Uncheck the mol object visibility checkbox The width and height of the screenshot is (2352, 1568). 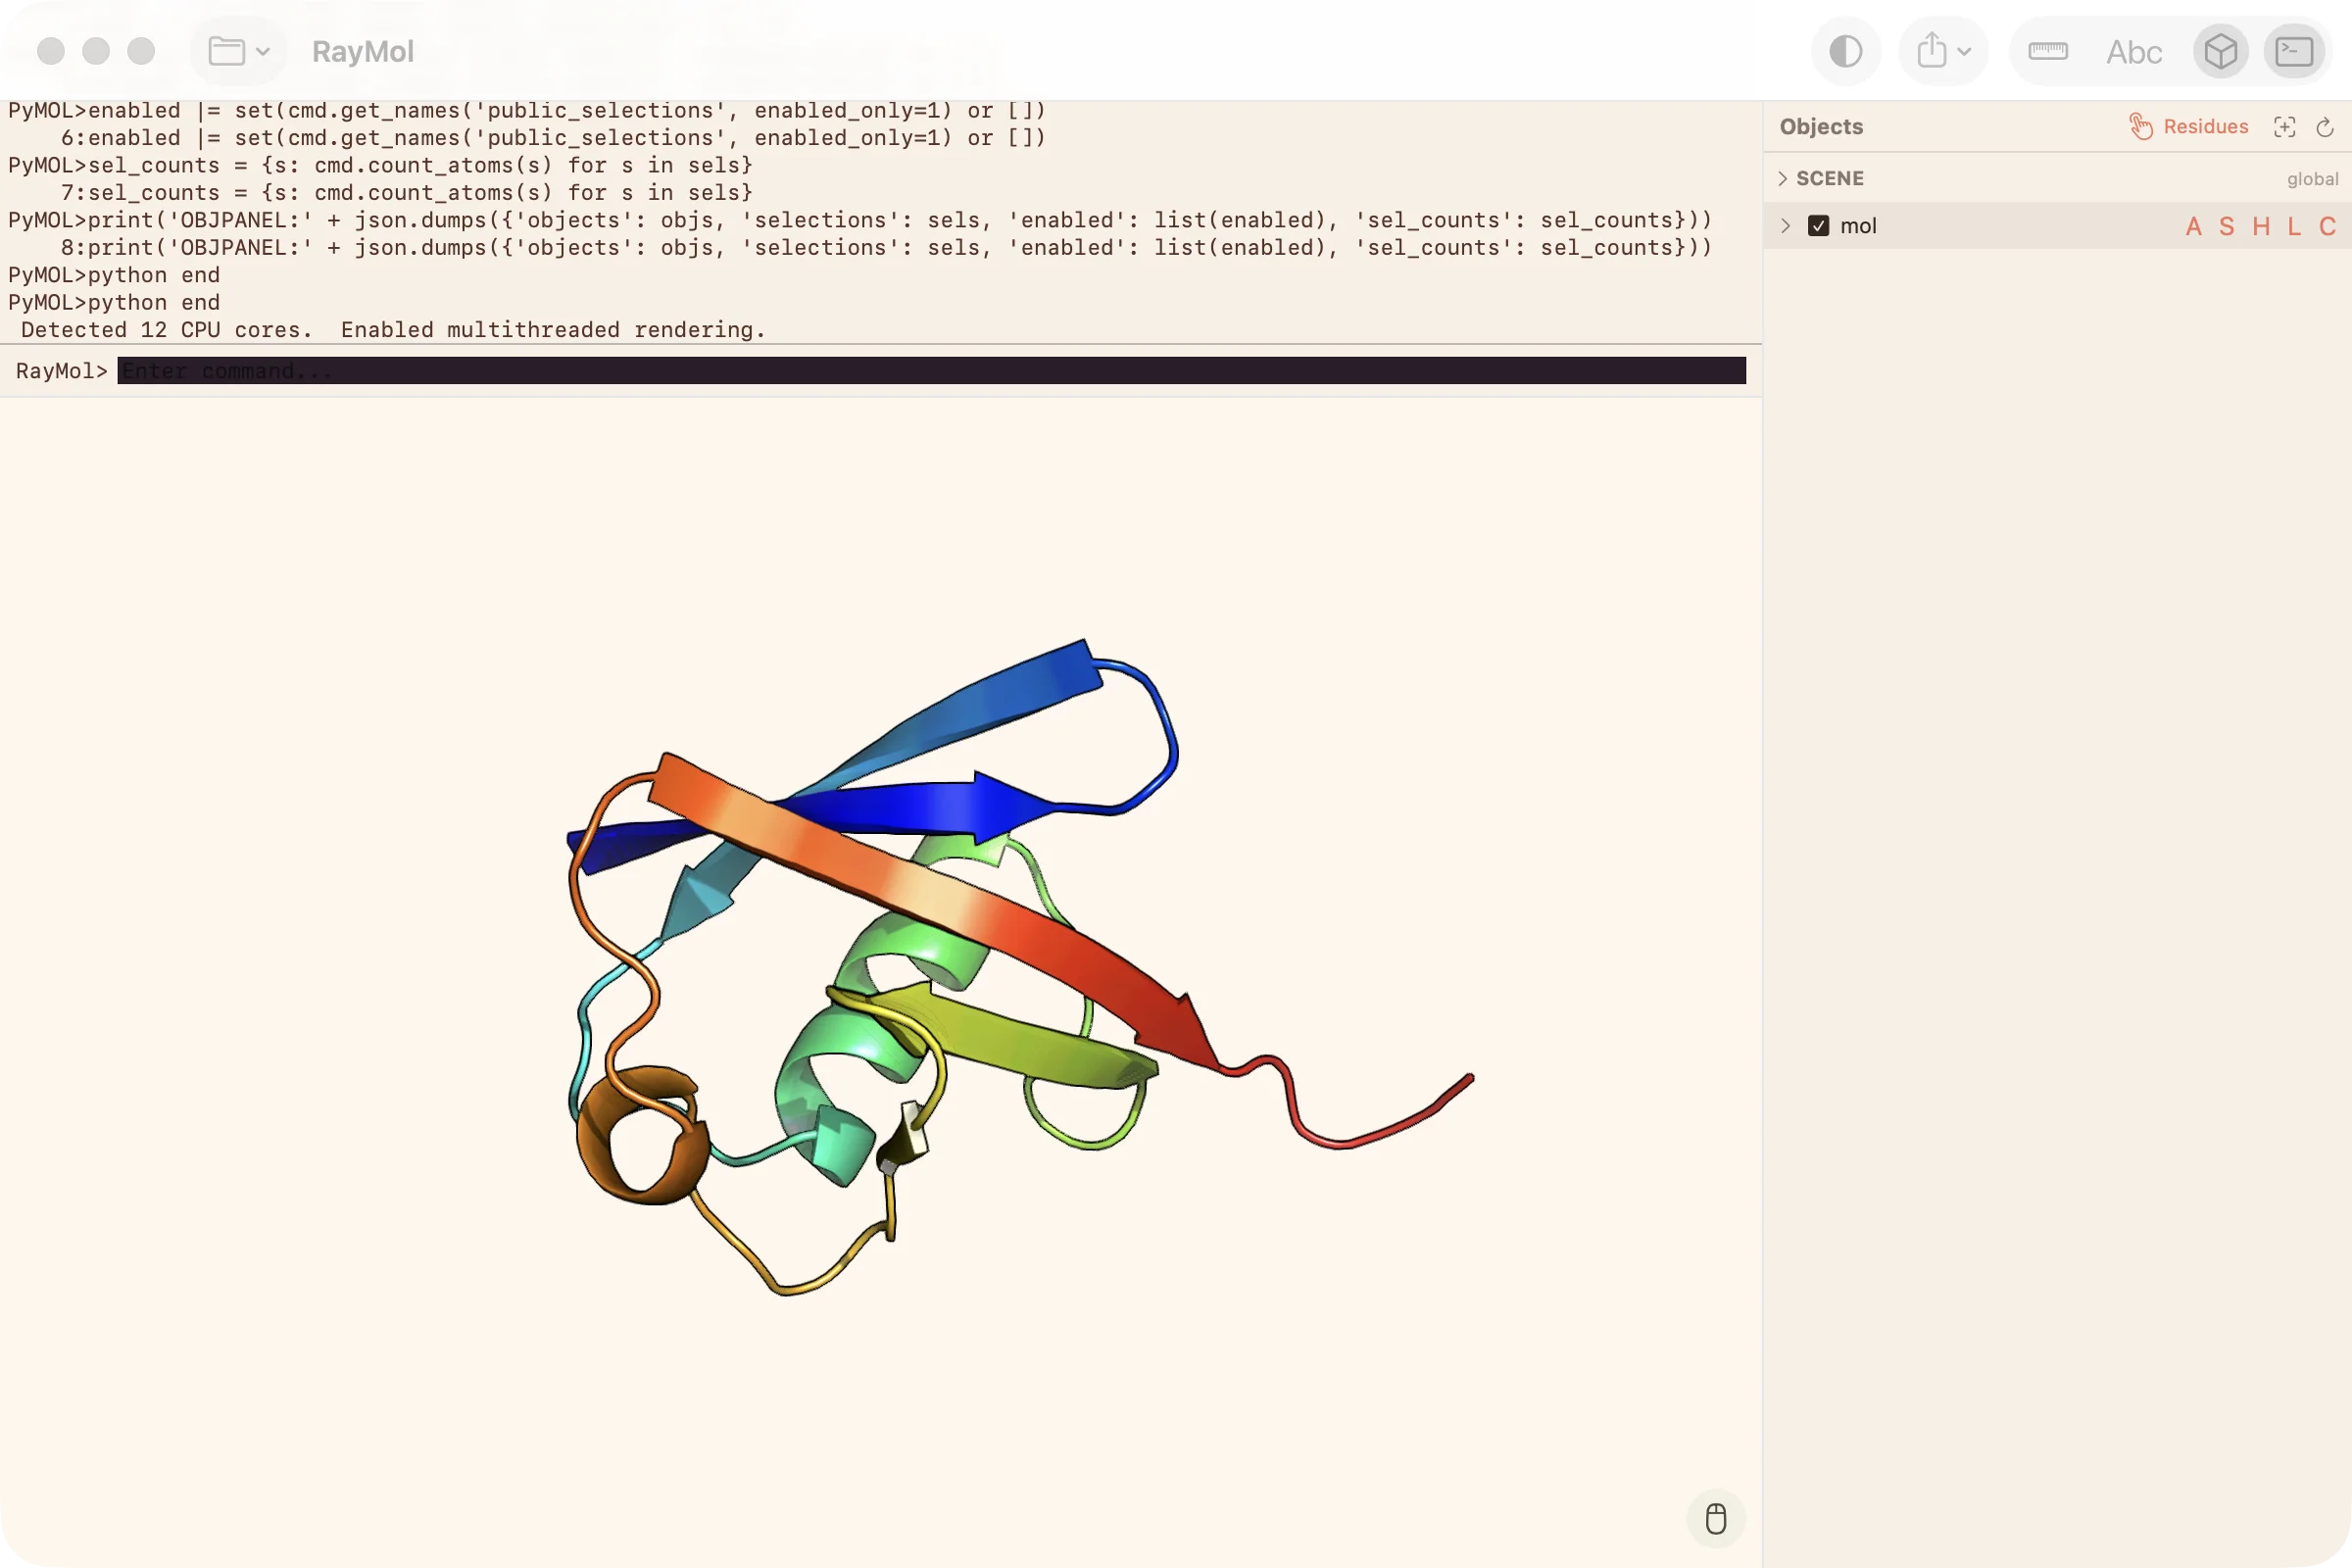pos(1818,226)
